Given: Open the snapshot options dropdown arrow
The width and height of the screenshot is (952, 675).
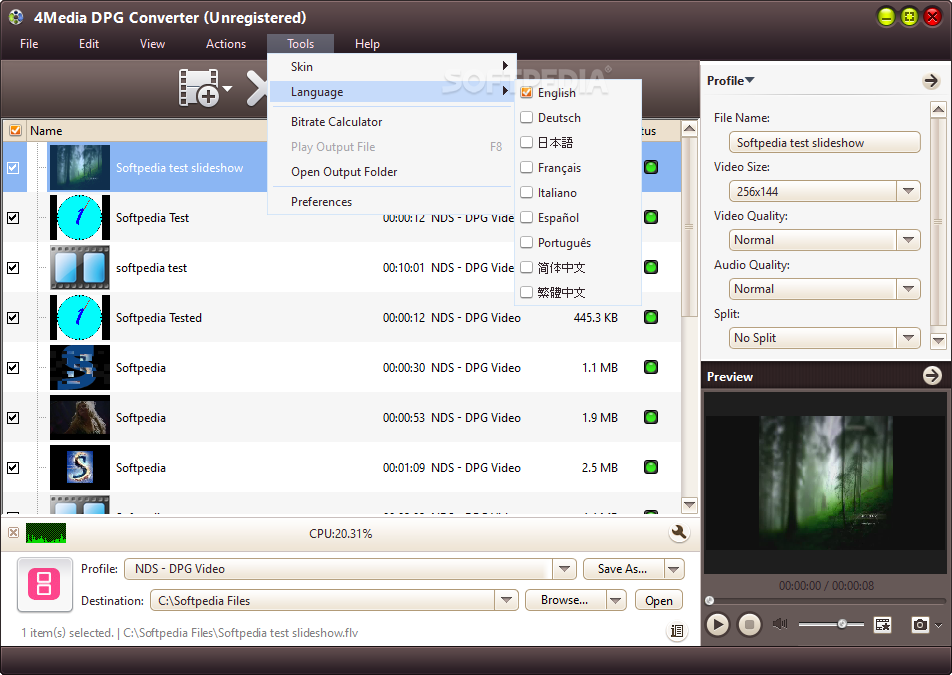Looking at the screenshot, I should pyautogui.click(x=939, y=625).
